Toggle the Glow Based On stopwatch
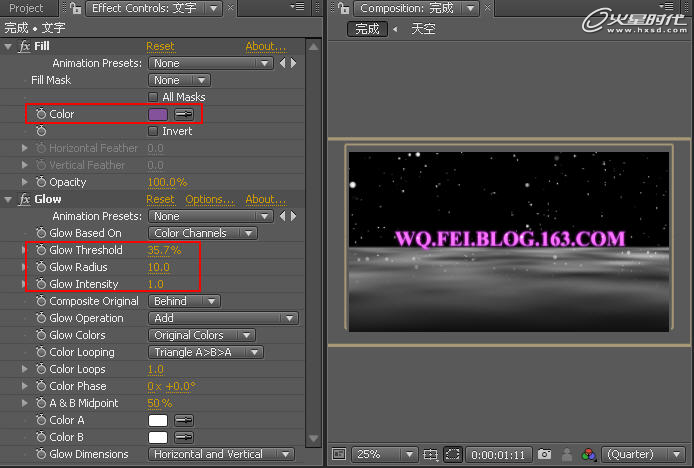694x468 pixels. pyautogui.click(x=41, y=232)
